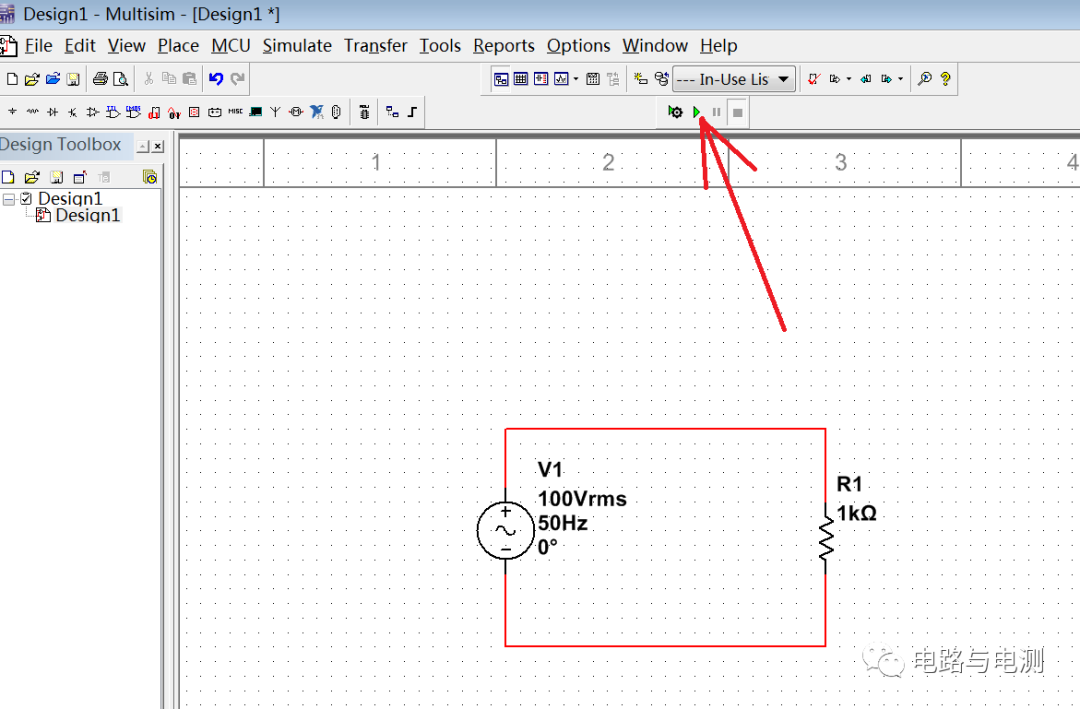The image size is (1080, 709).
Task: Open the MCU component group
Action: click(x=364, y=112)
